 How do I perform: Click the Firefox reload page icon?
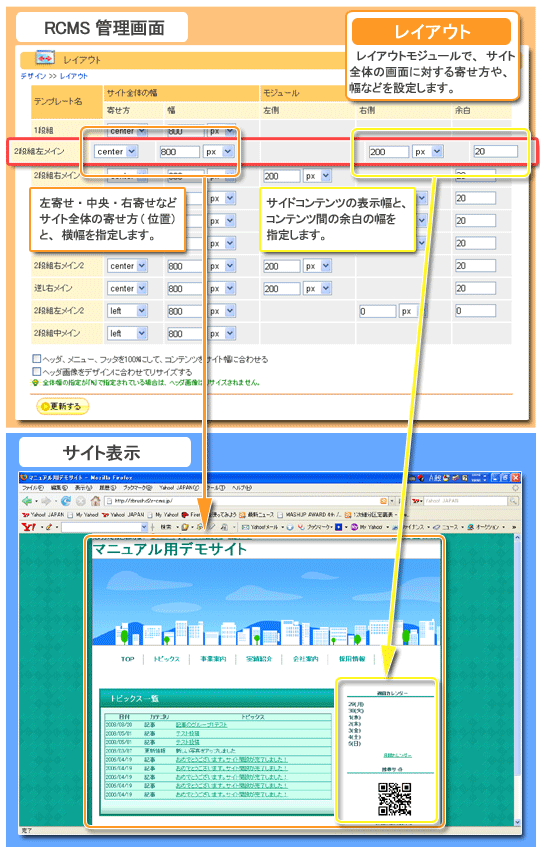coord(66,501)
